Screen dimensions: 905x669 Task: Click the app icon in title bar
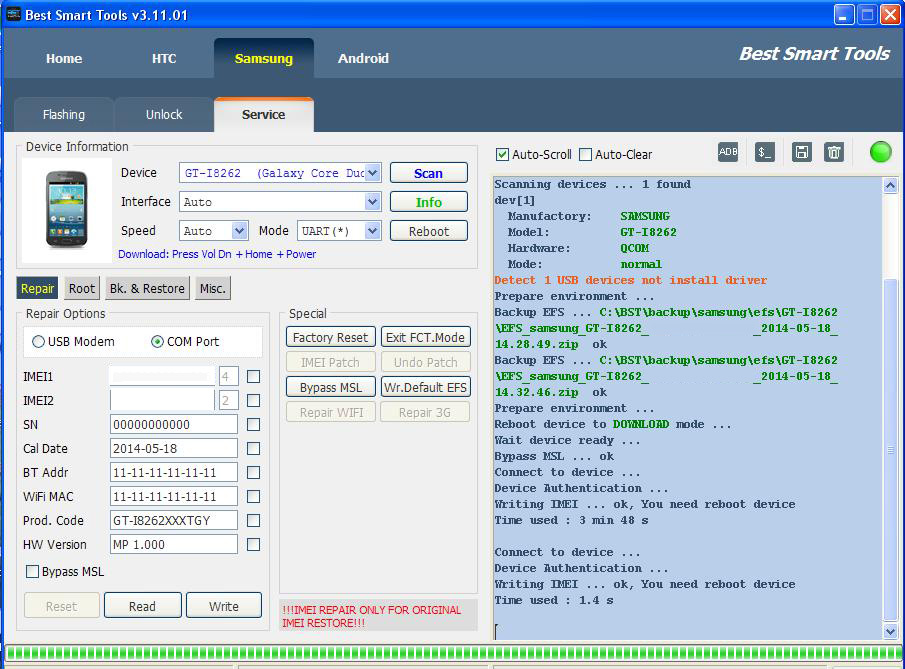pos(13,14)
